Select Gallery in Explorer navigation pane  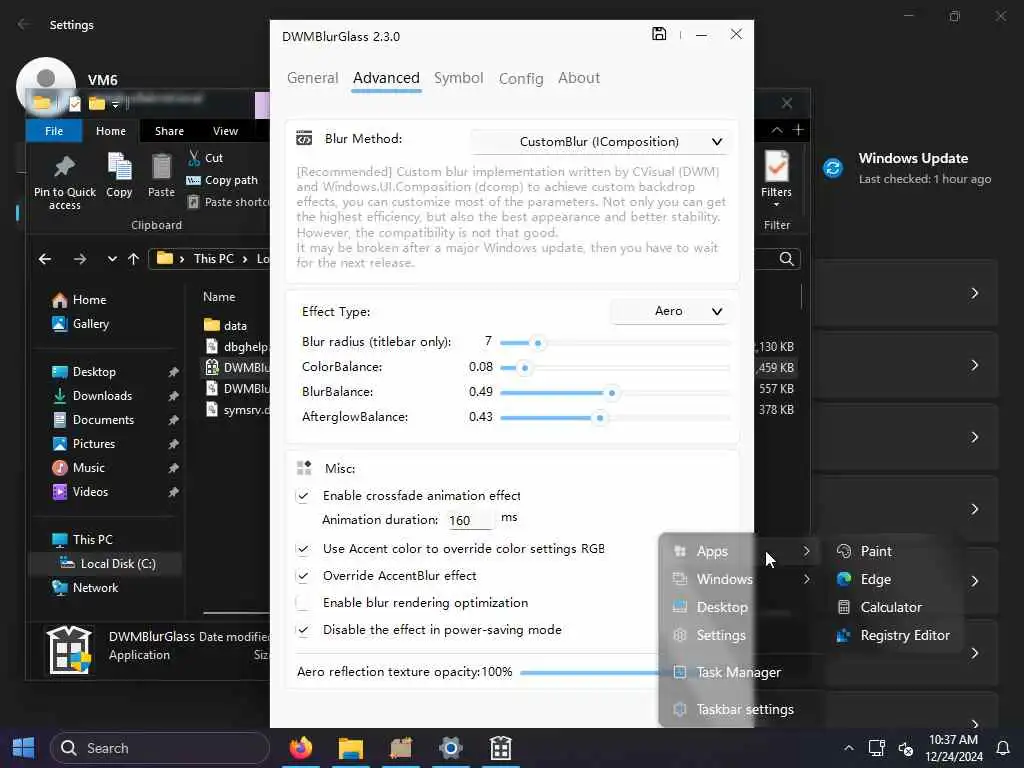click(80, 324)
